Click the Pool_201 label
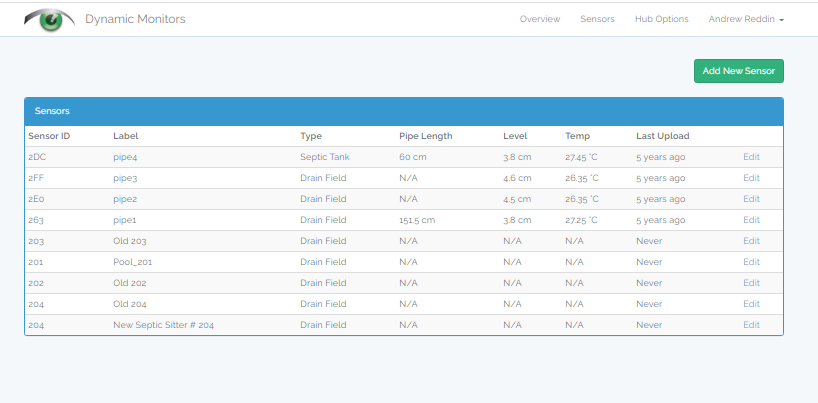 coord(133,262)
